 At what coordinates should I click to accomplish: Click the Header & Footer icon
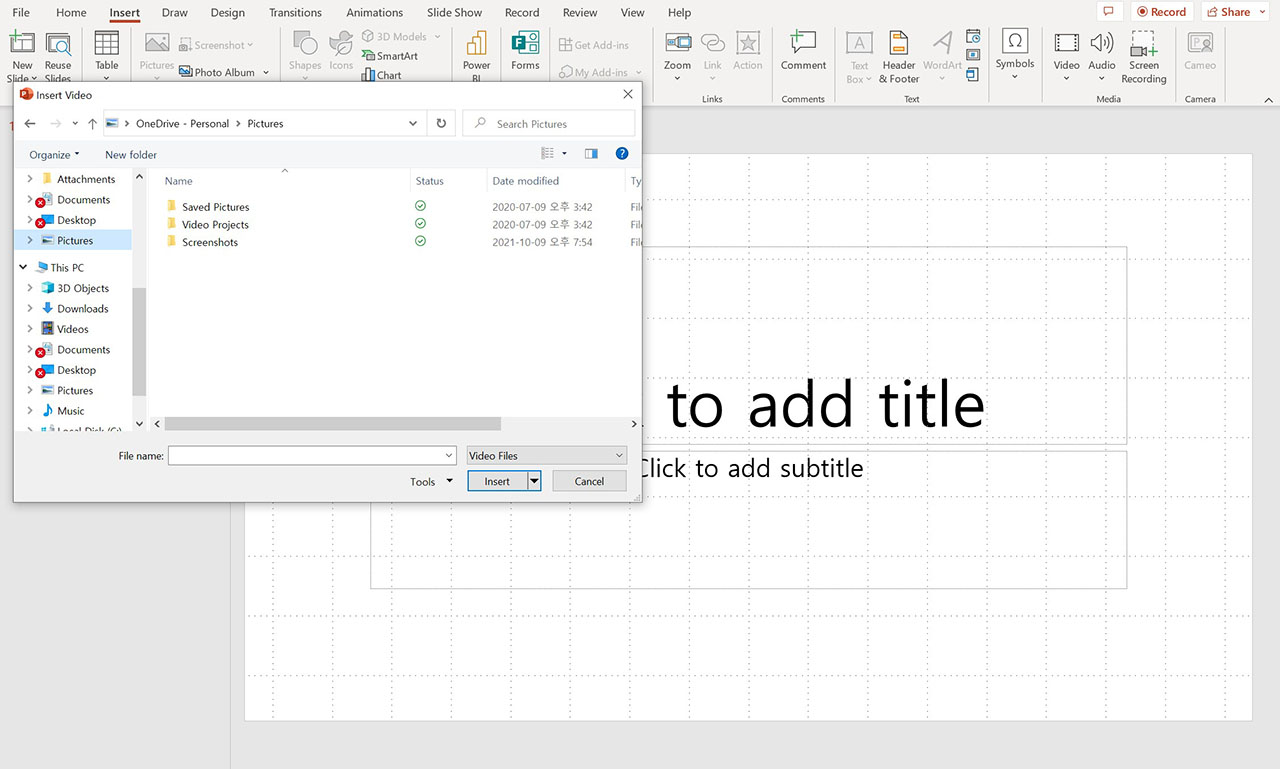pyautogui.click(x=899, y=43)
